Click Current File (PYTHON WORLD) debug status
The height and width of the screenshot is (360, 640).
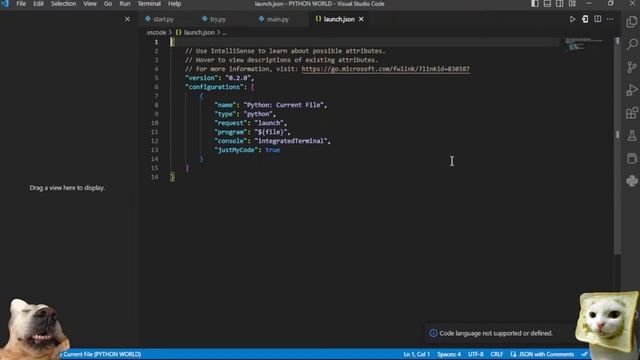click(x=101, y=354)
